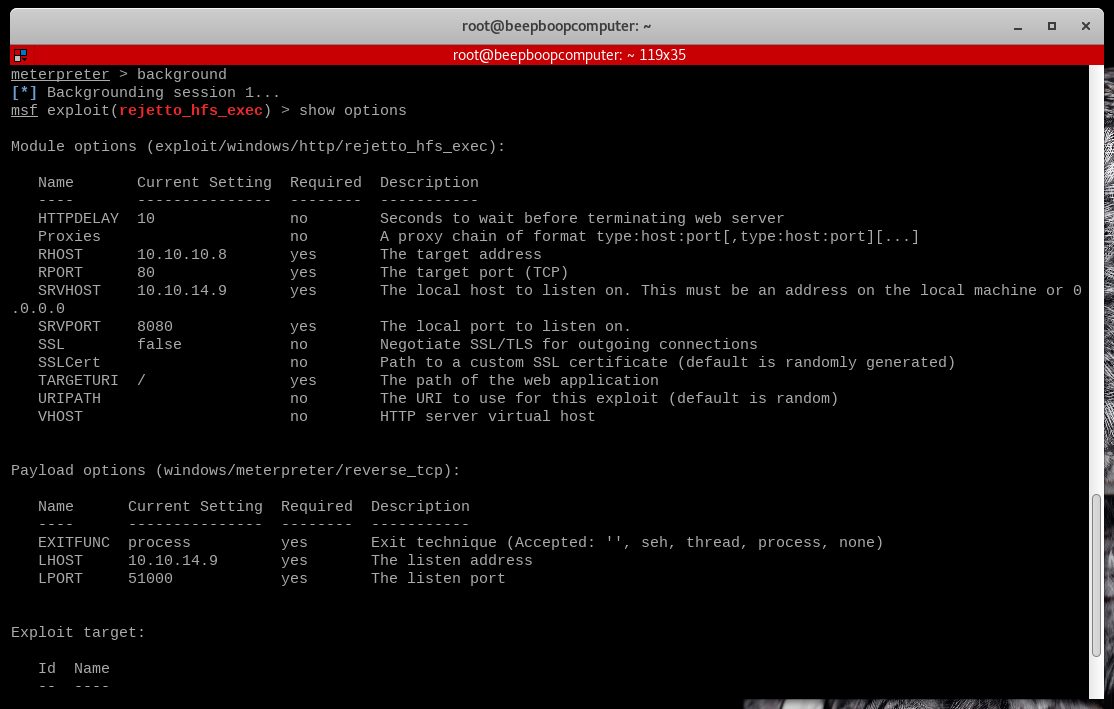
Task: Click the URIPATH option name
Action: (x=69, y=399)
